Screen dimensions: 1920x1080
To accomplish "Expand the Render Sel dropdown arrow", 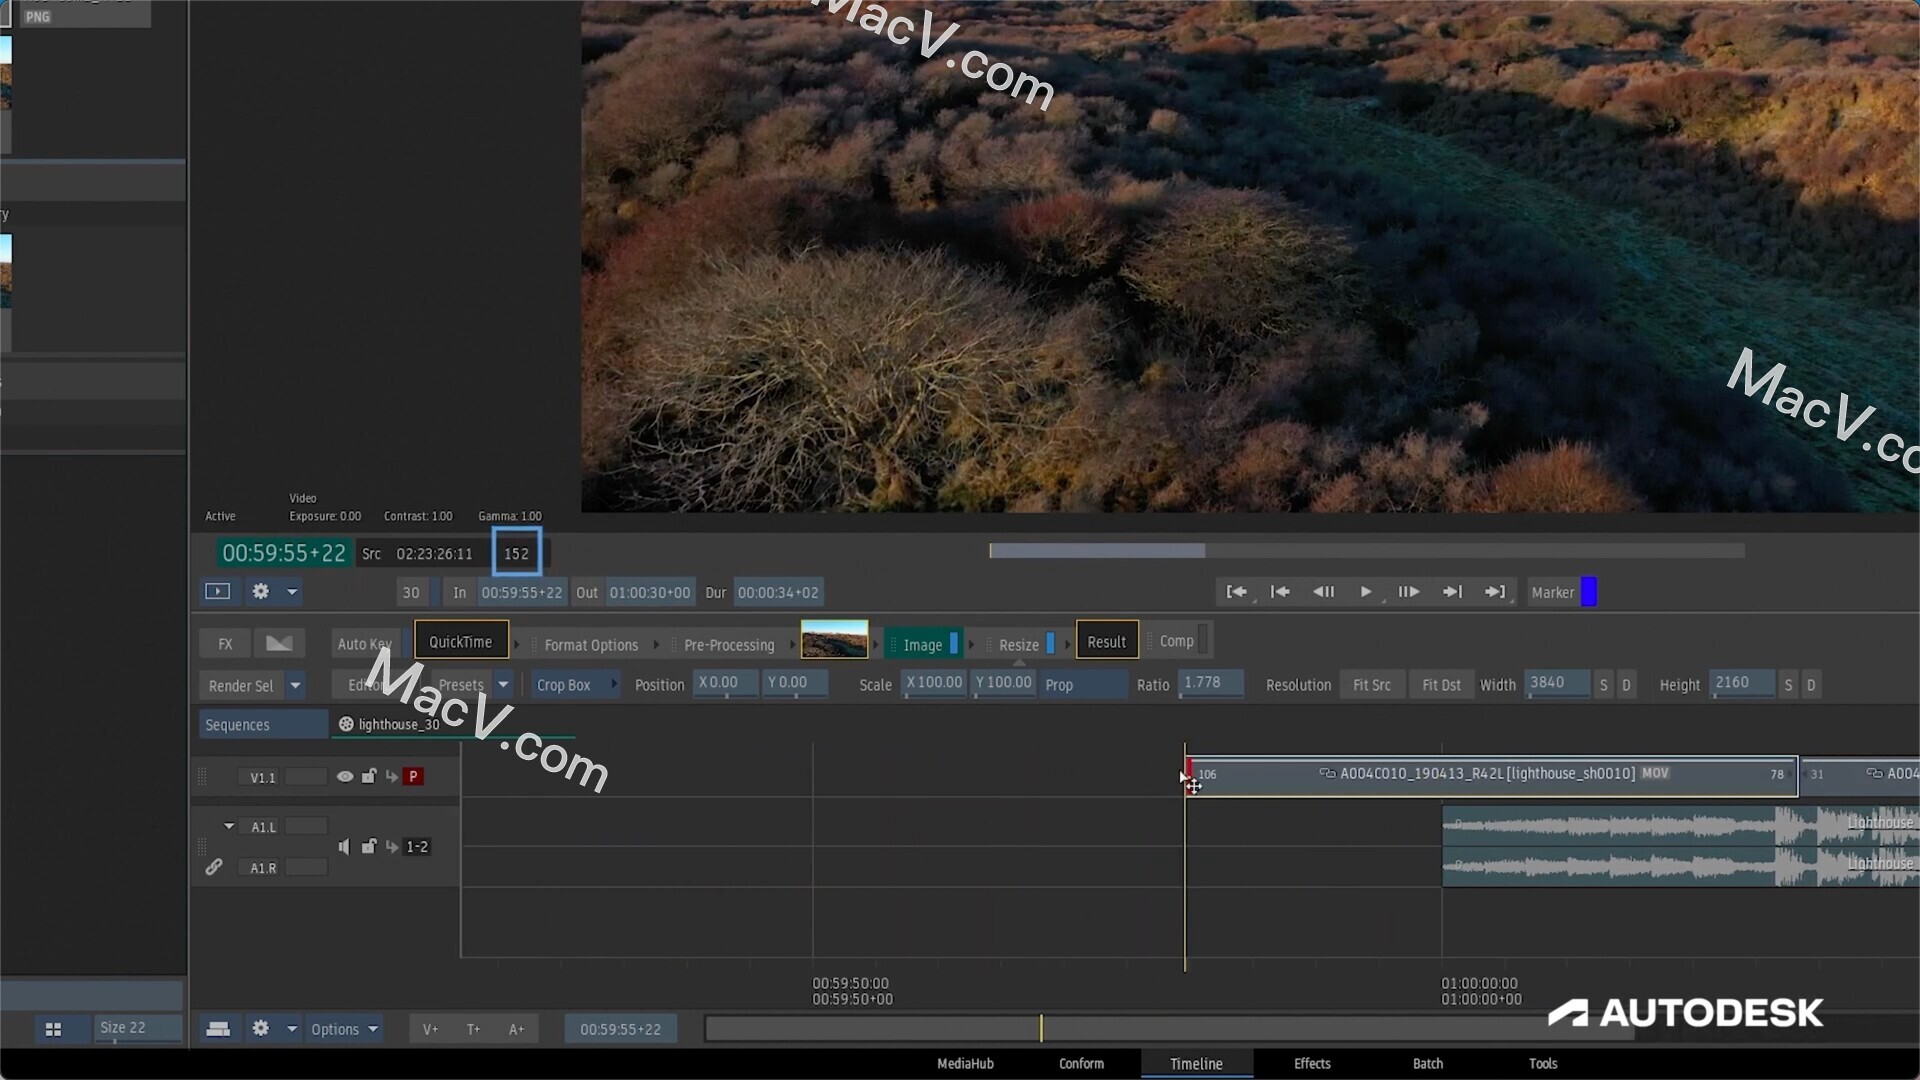I will click(295, 685).
